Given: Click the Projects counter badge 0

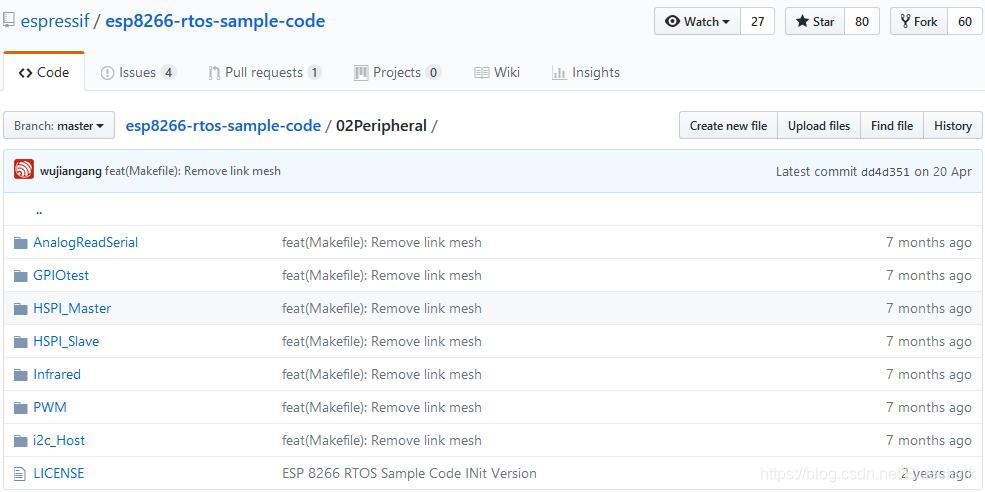Looking at the screenshot, I should click(x=433, y=73).
